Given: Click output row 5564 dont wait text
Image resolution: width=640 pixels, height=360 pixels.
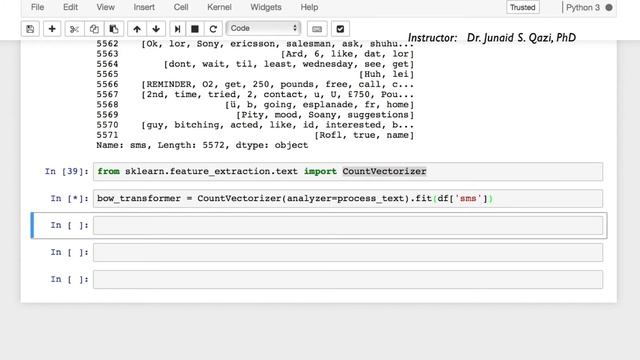Looking at the screenshot, I should point(289,64).
